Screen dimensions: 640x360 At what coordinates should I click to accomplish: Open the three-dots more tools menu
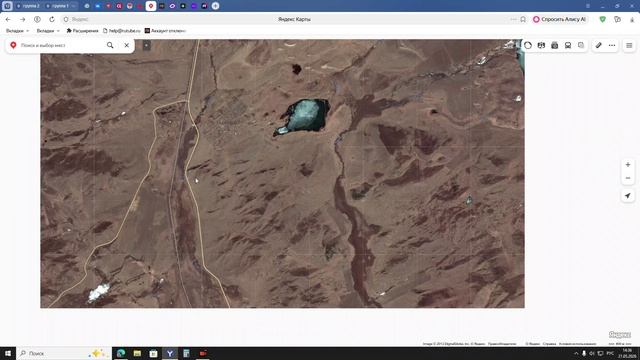click(x=612, y=45)
